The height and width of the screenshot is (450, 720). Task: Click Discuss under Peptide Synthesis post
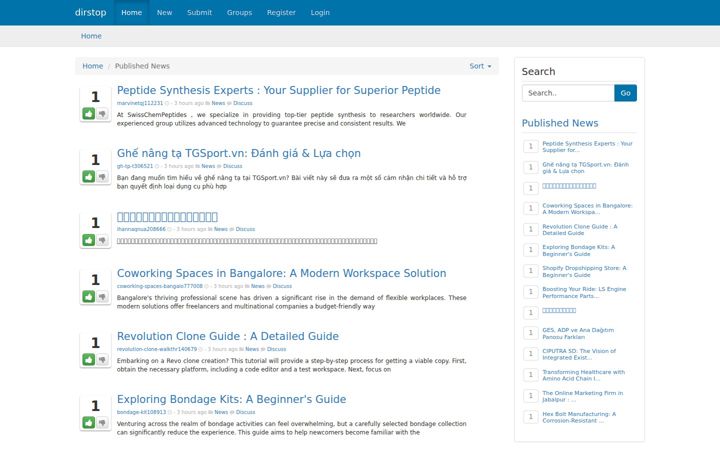click(242, 103)
